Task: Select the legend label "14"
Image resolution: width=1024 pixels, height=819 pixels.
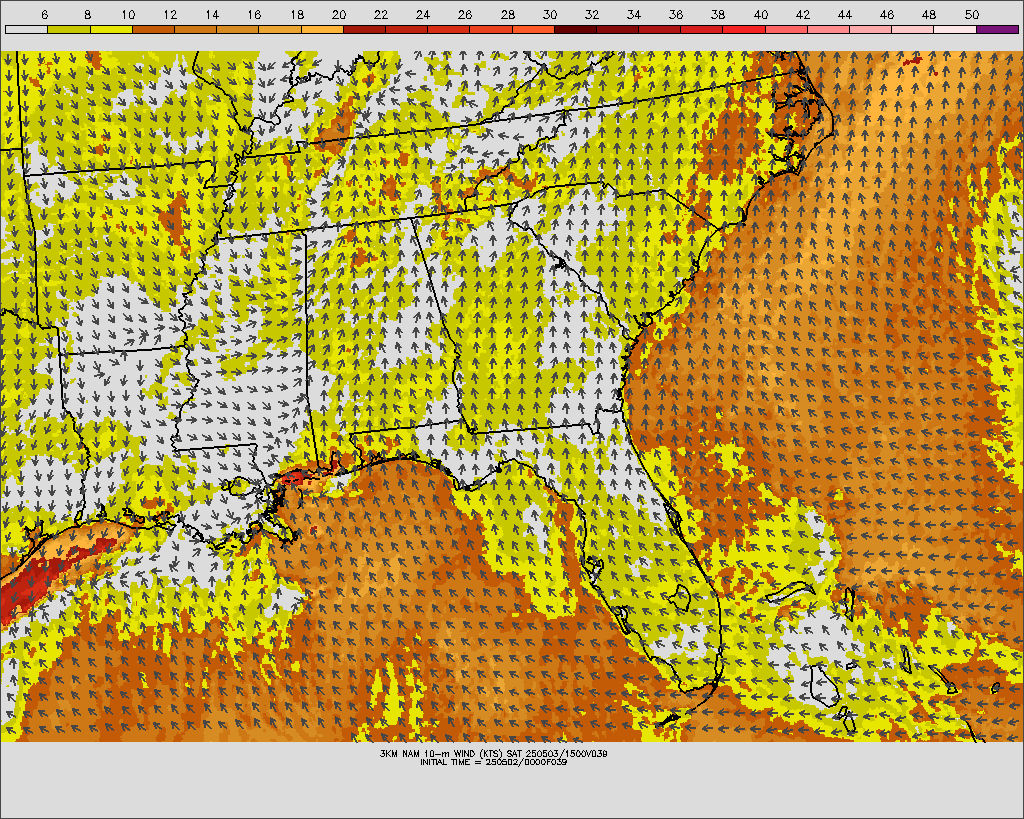Action: tap(212, 14)
